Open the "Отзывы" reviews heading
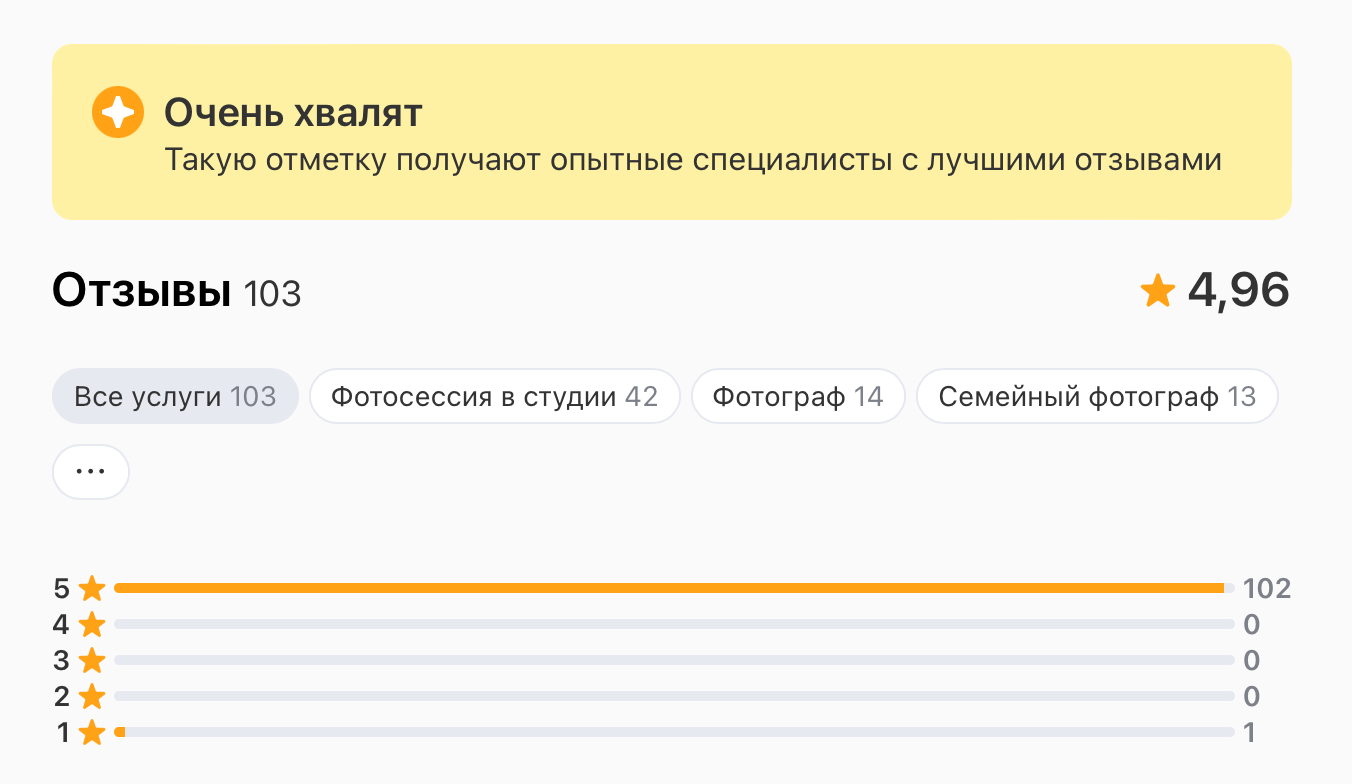Screen dimensions: 1352x784 pyautogui.click(x=141, y=291)
